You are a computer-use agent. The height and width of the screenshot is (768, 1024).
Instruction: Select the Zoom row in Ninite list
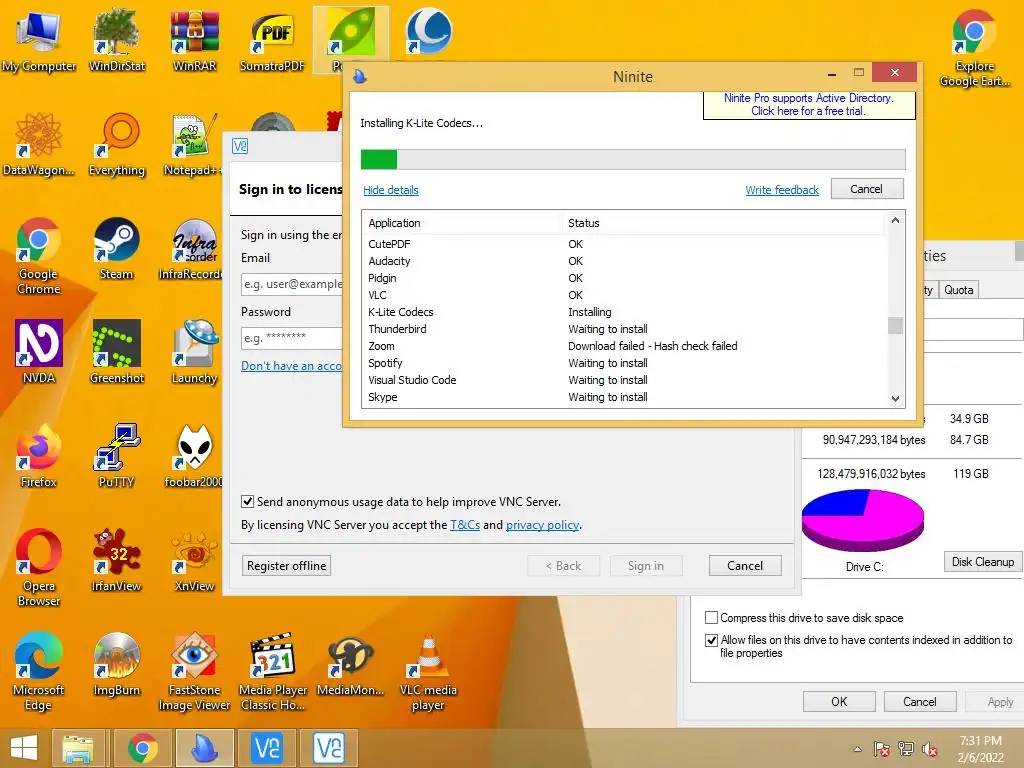tap(625, 346)
